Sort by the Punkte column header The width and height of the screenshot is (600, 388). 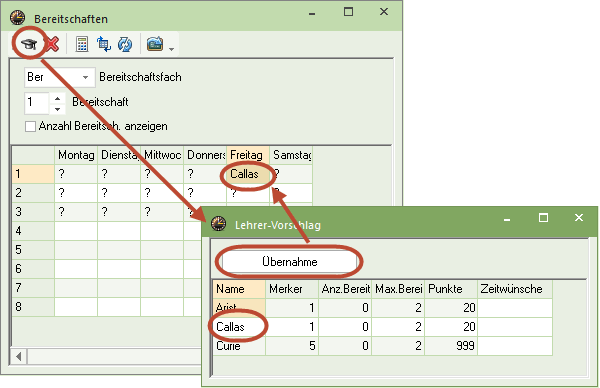point(451,289)
